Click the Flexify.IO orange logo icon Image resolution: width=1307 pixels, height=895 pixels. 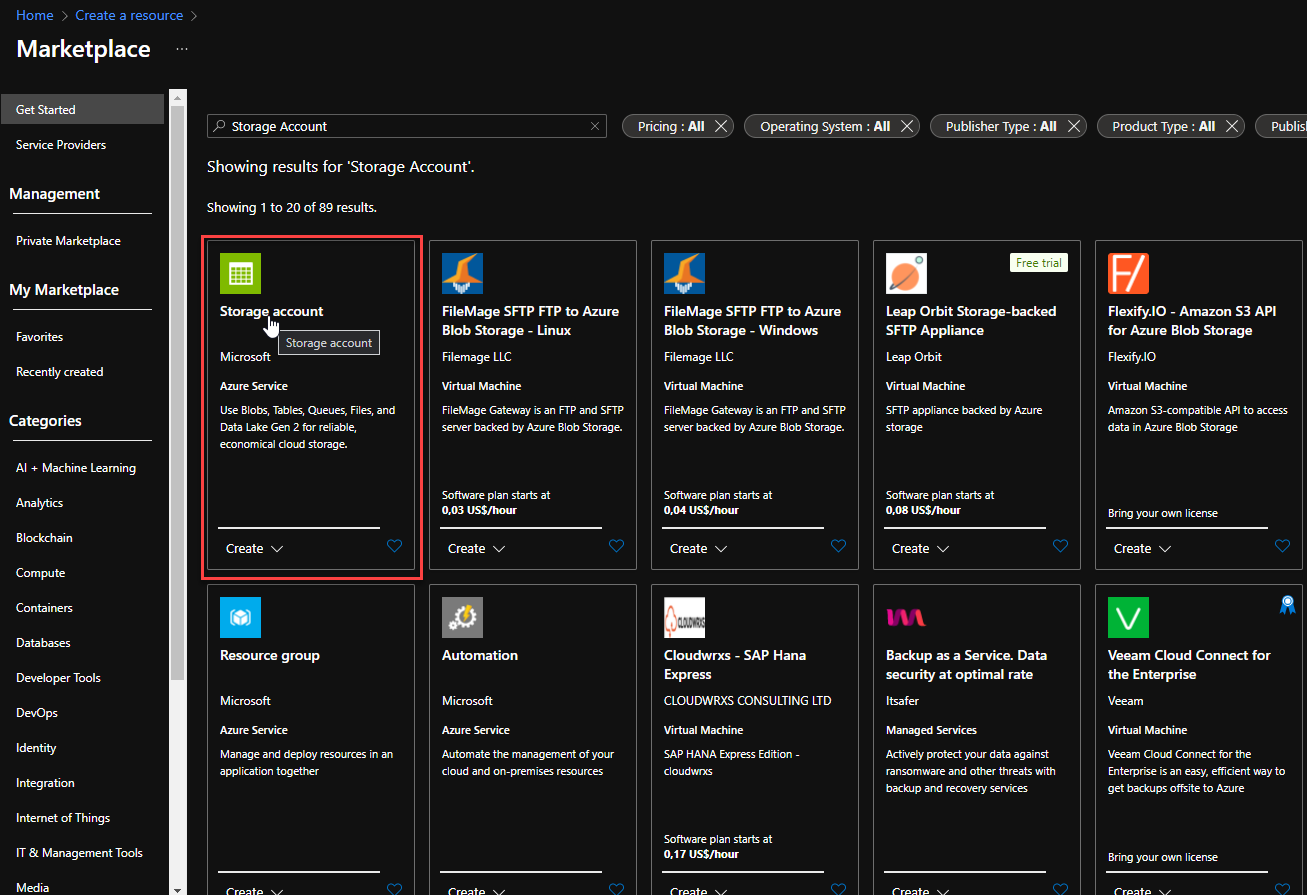click(1128, 273)
